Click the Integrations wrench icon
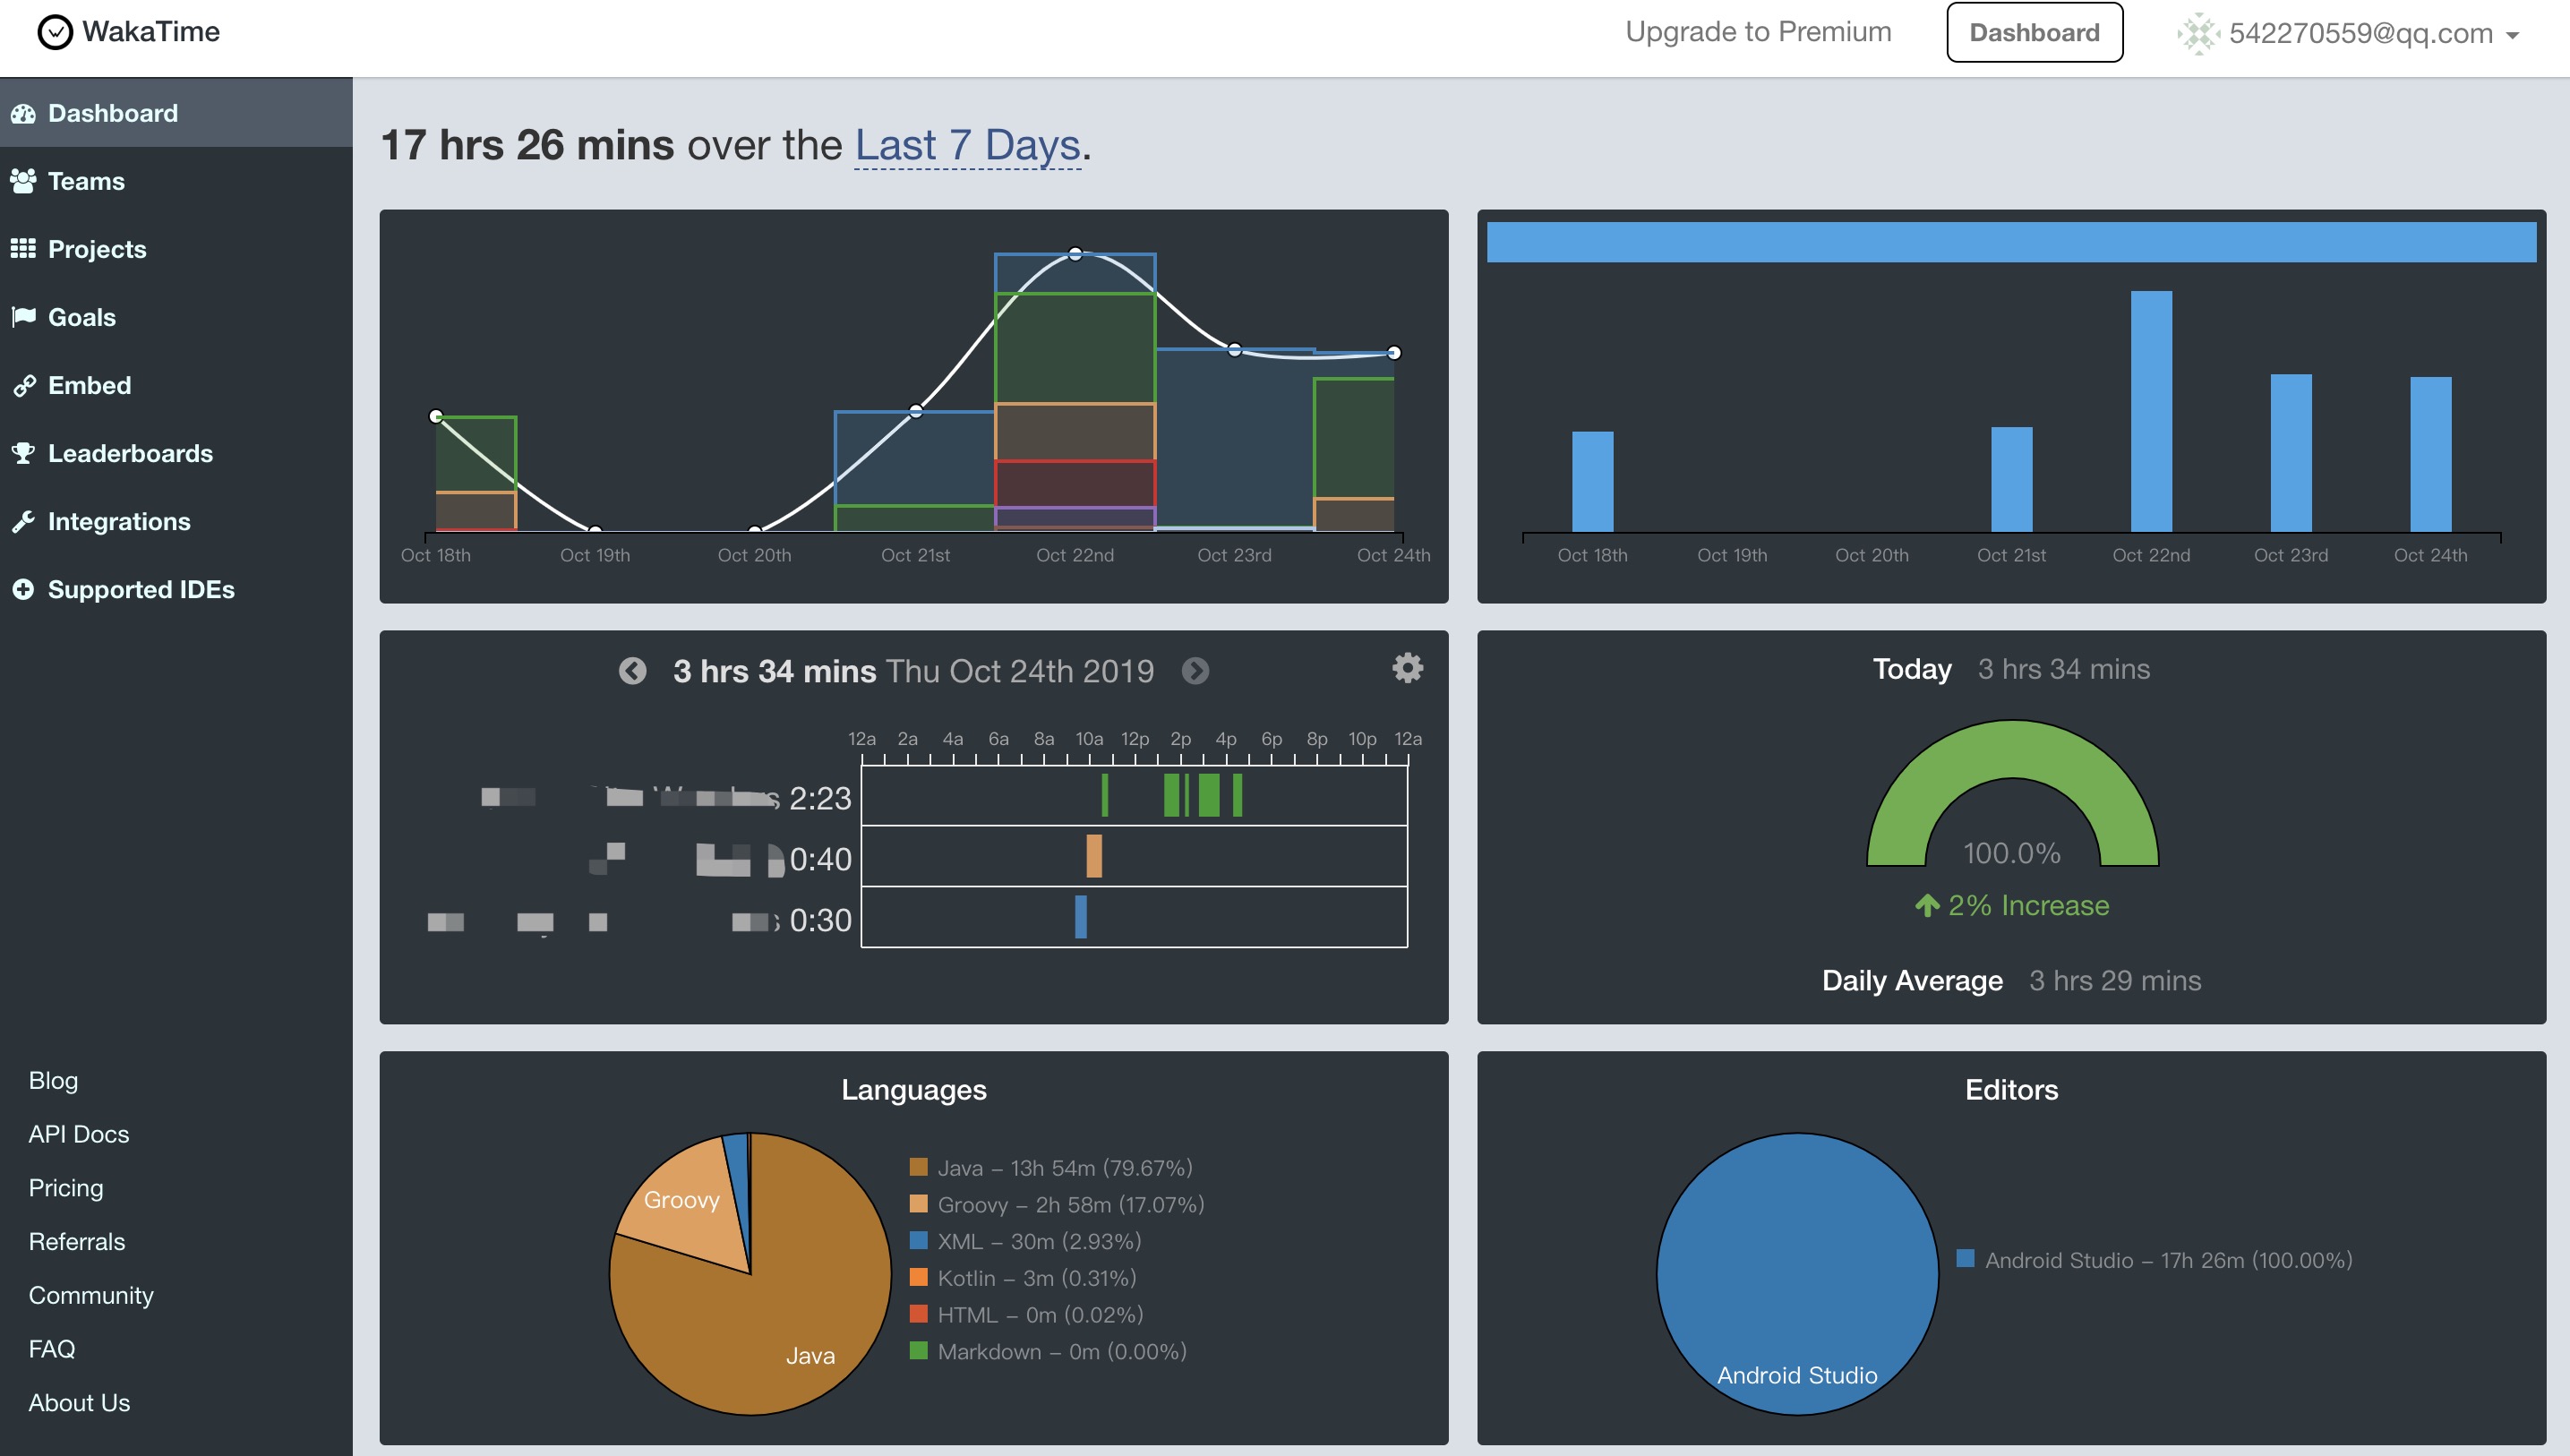The width and height of the screenshot is (2570, 1456). (23, 521)
